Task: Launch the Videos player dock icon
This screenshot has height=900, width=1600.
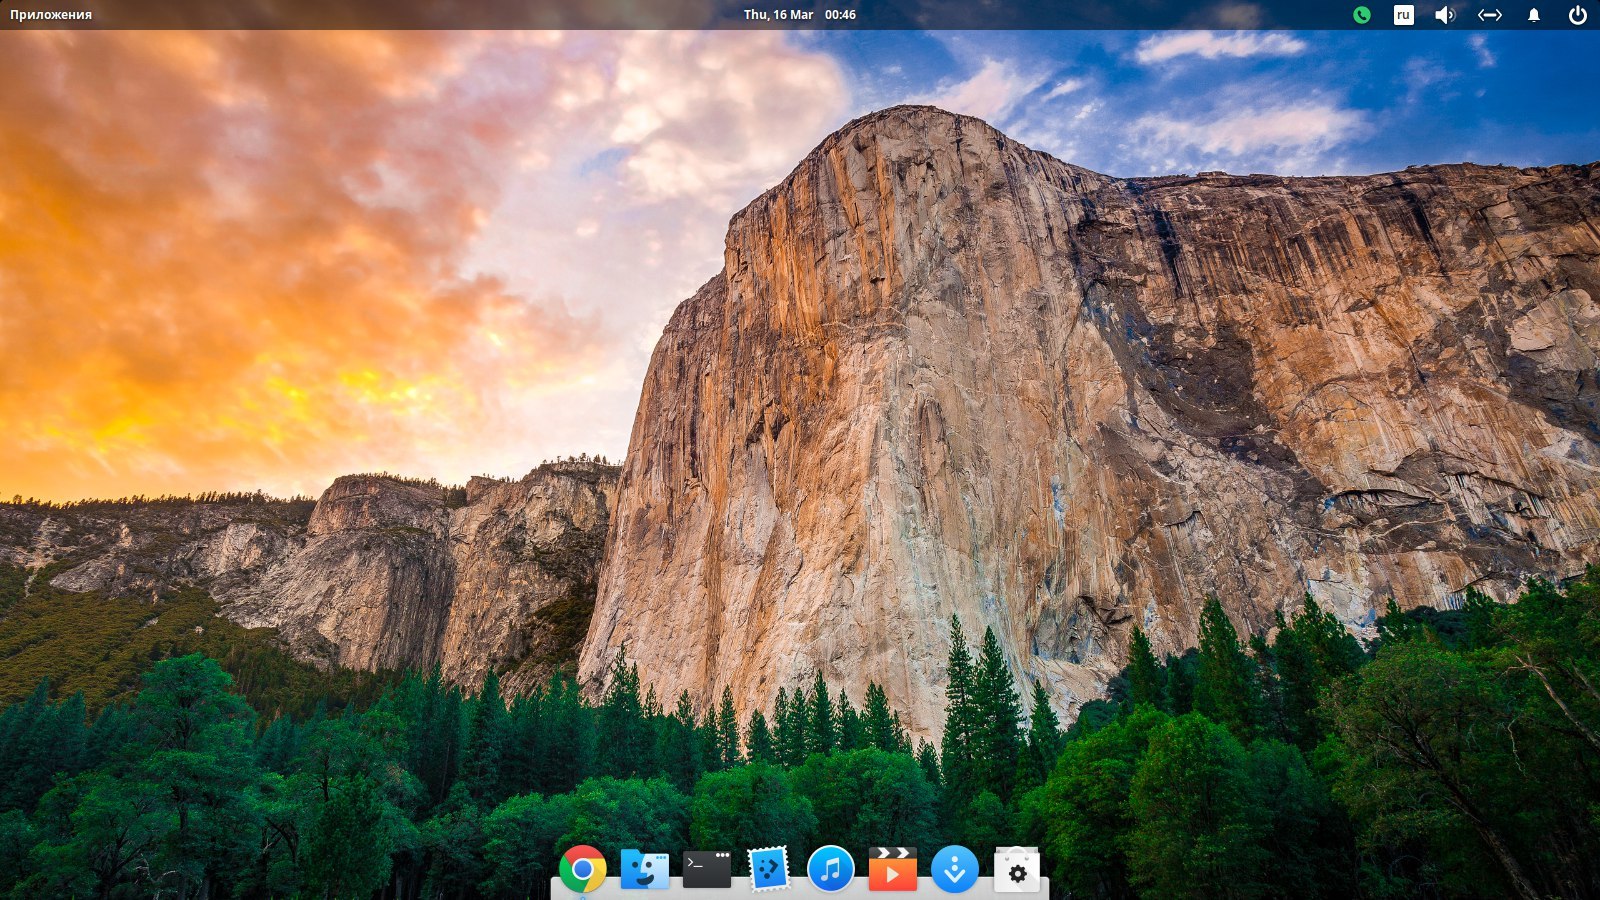Action: click(892, 868)
